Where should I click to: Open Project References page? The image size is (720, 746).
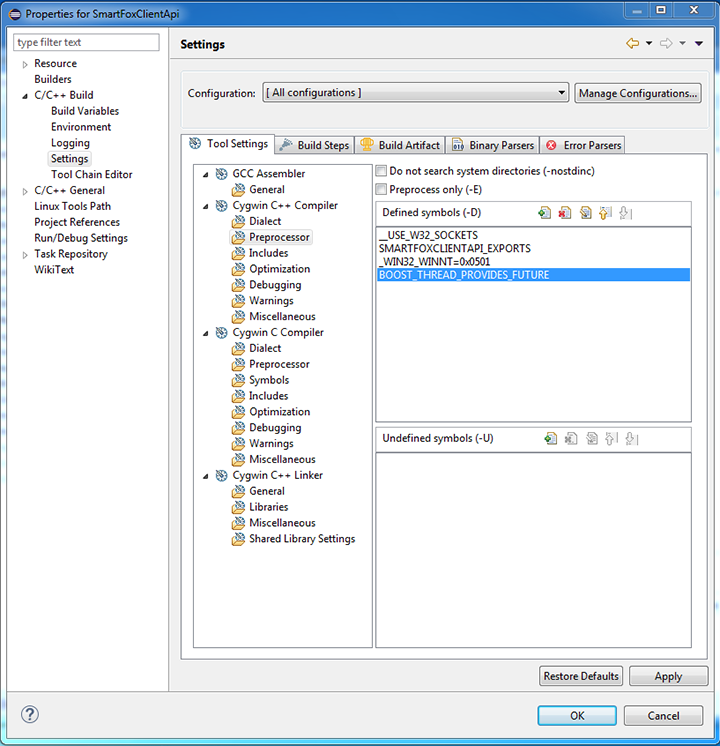tap(77, 222)
